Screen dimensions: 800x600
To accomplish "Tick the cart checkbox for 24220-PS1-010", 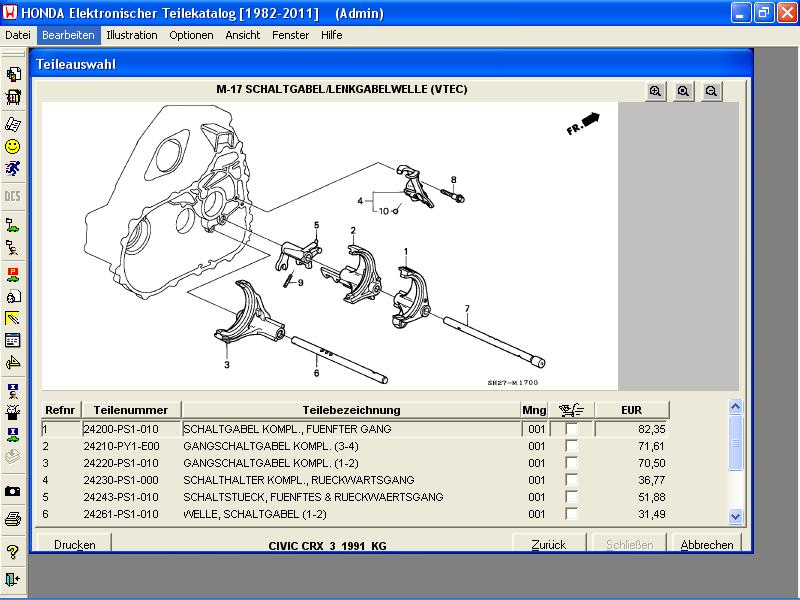I will [571, 463].
